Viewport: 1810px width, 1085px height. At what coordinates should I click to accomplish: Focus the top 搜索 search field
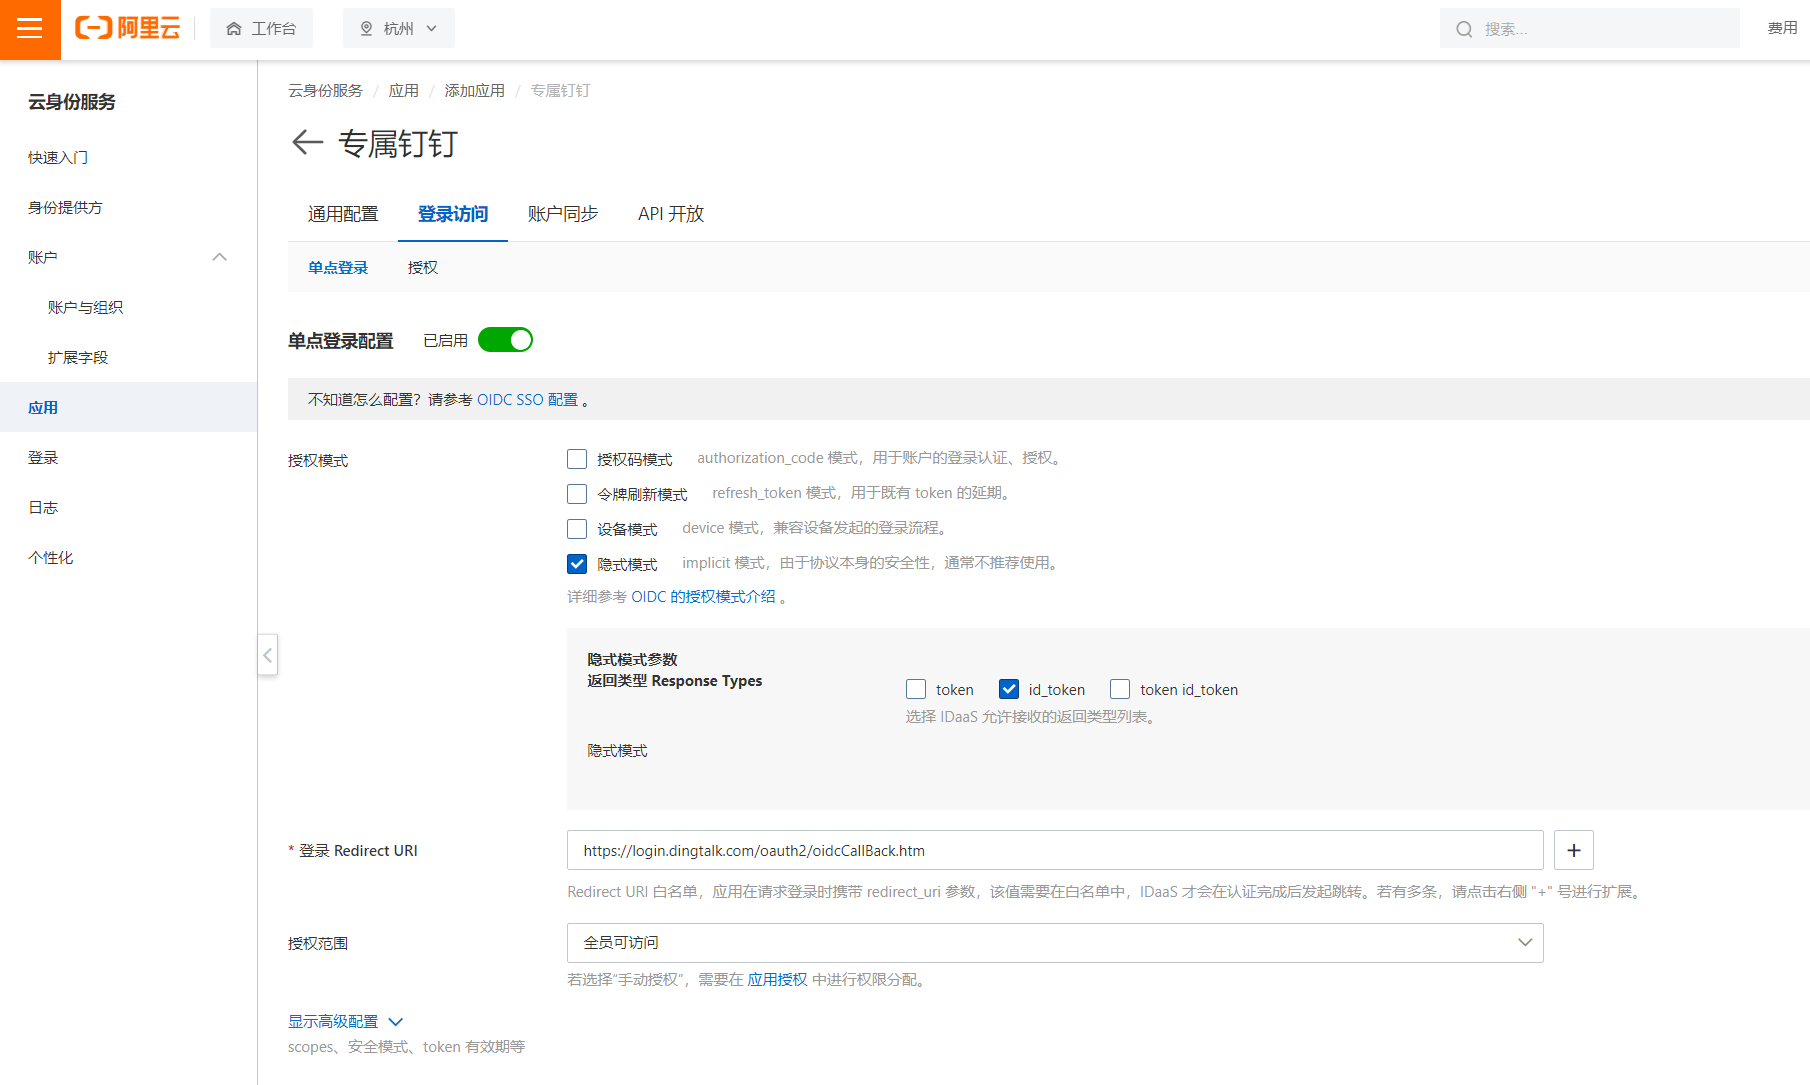click(1589, 29)
